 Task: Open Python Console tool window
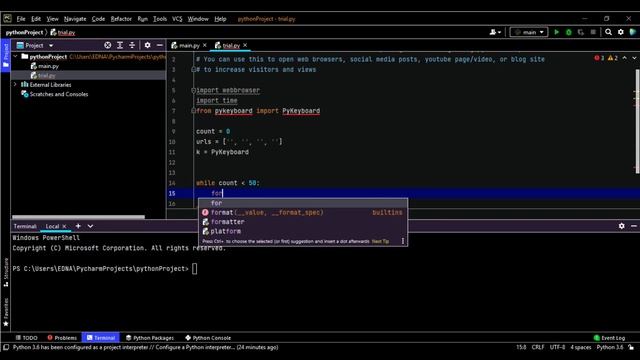(208, 338)
